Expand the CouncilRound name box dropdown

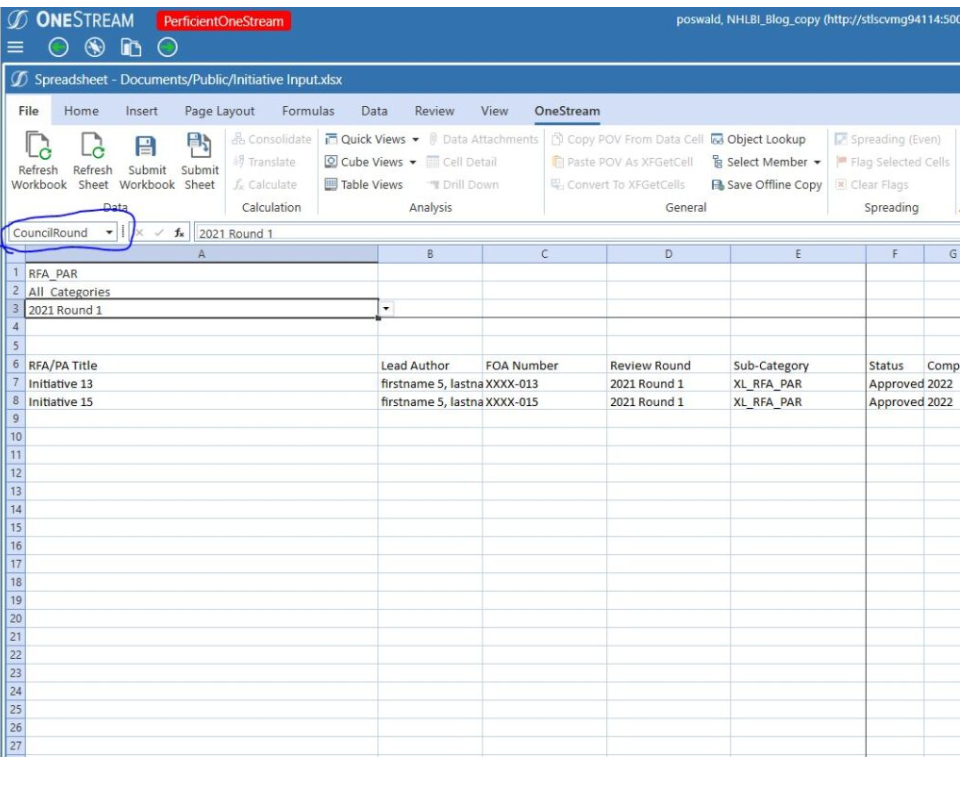[109, 233]
